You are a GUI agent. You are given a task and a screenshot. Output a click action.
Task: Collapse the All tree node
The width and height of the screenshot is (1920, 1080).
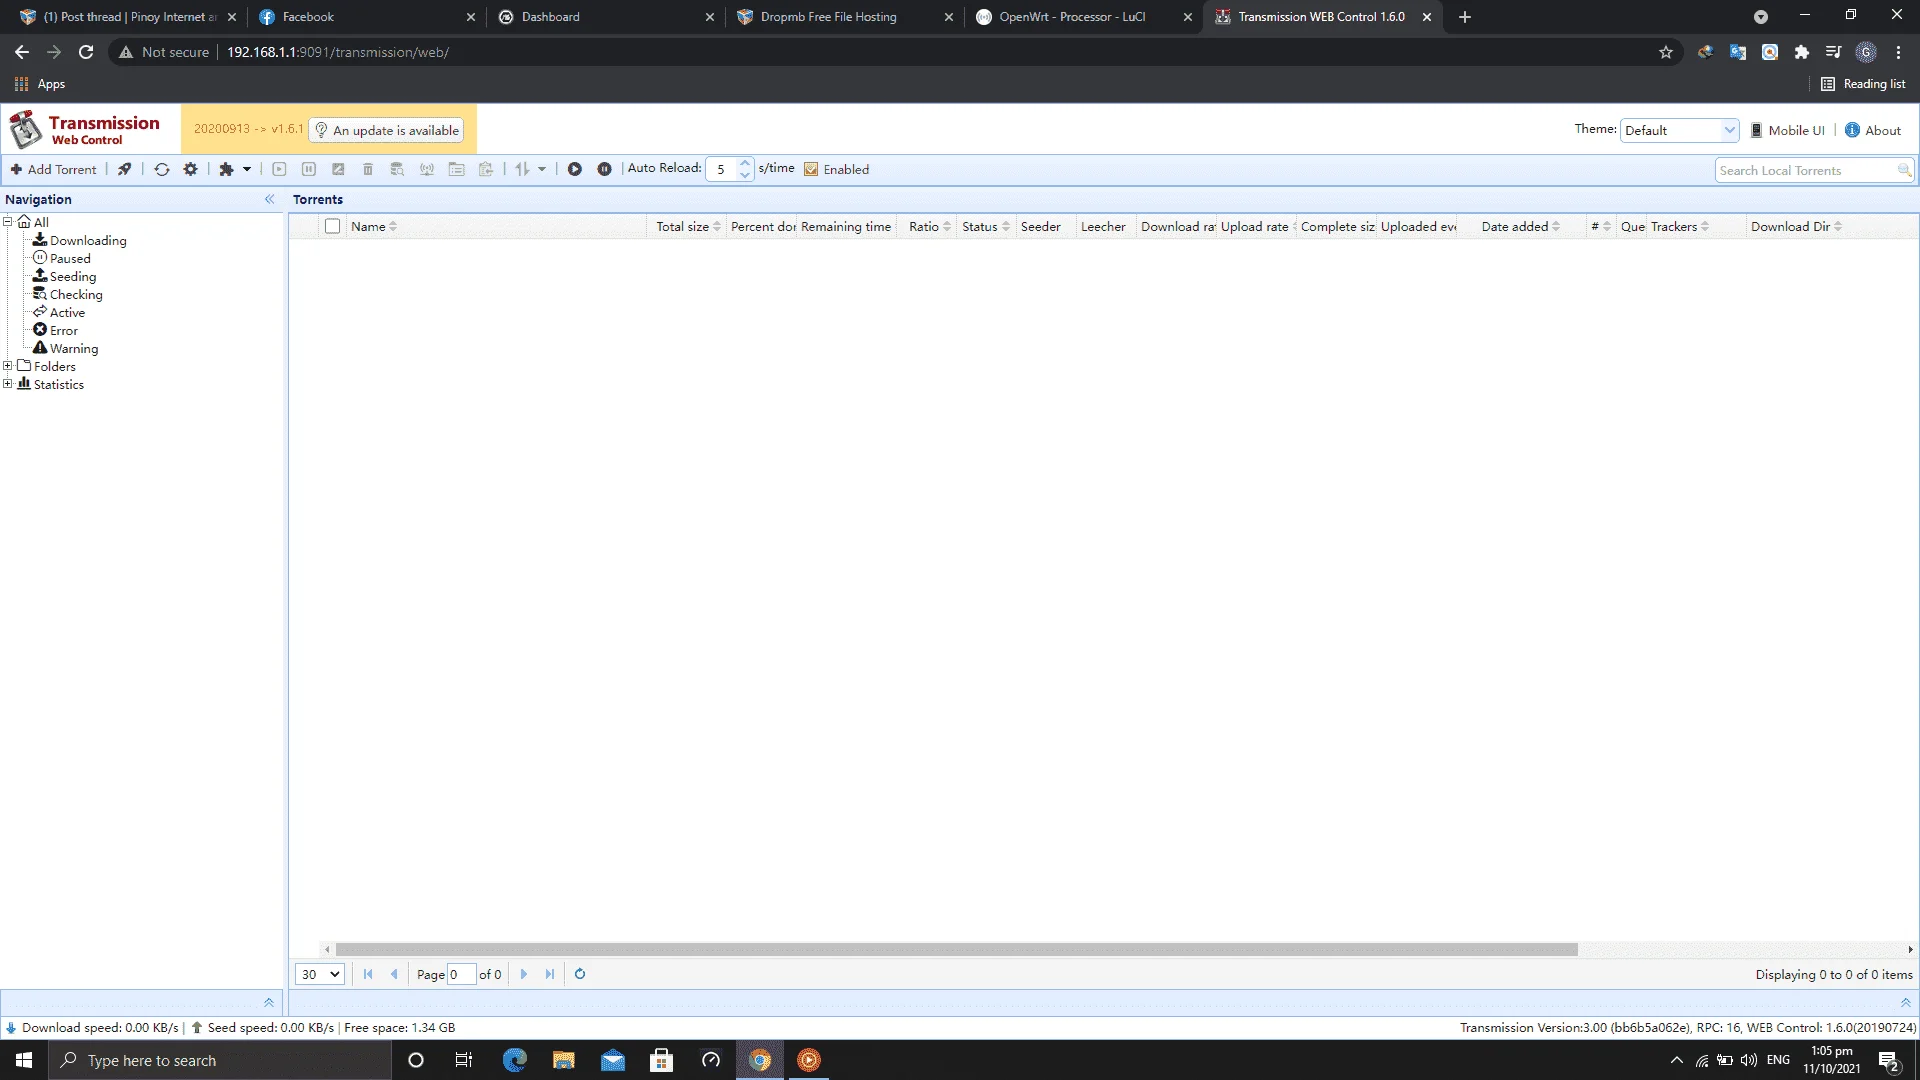8,221
